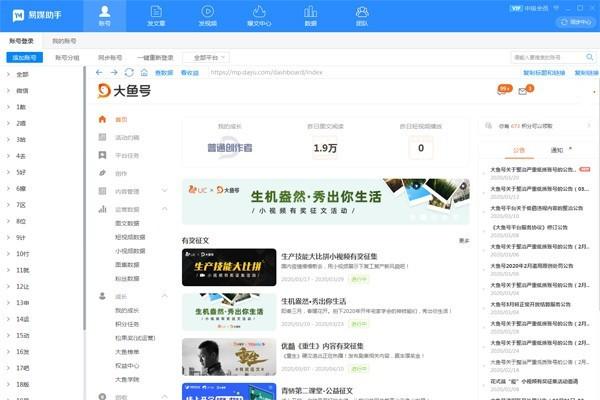
Task: Open the 数据 (data) icon in the top bar
Action: point(309,15)
